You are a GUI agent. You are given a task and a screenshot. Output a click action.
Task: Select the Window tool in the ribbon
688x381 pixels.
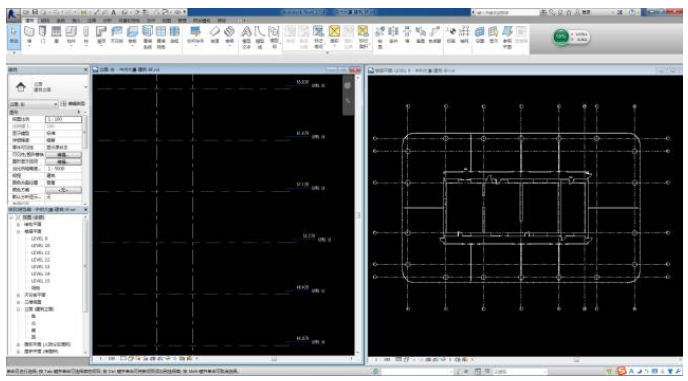tap(56, 35)
